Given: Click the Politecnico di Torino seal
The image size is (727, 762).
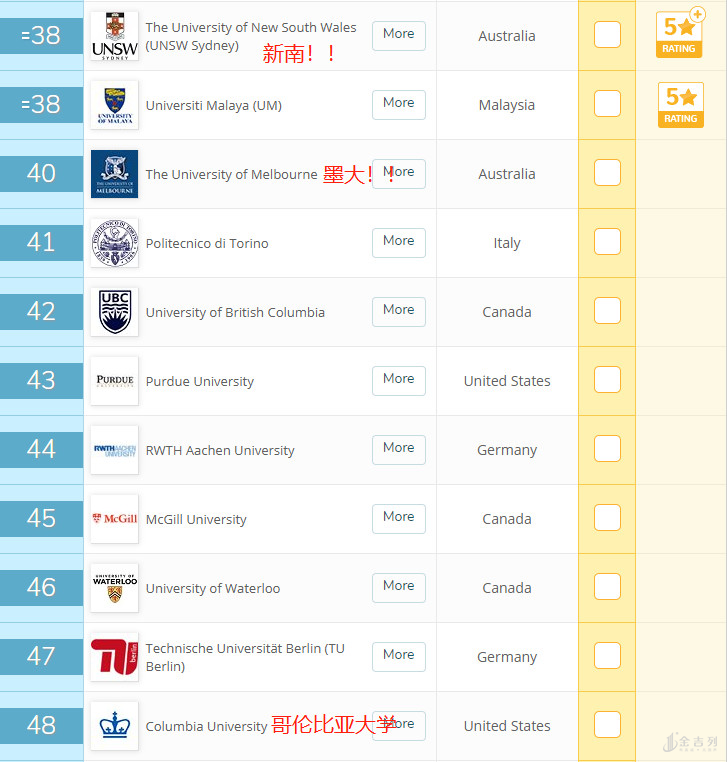Looking at the screenshot, I should pyautogui.click(x=115, y=243).
